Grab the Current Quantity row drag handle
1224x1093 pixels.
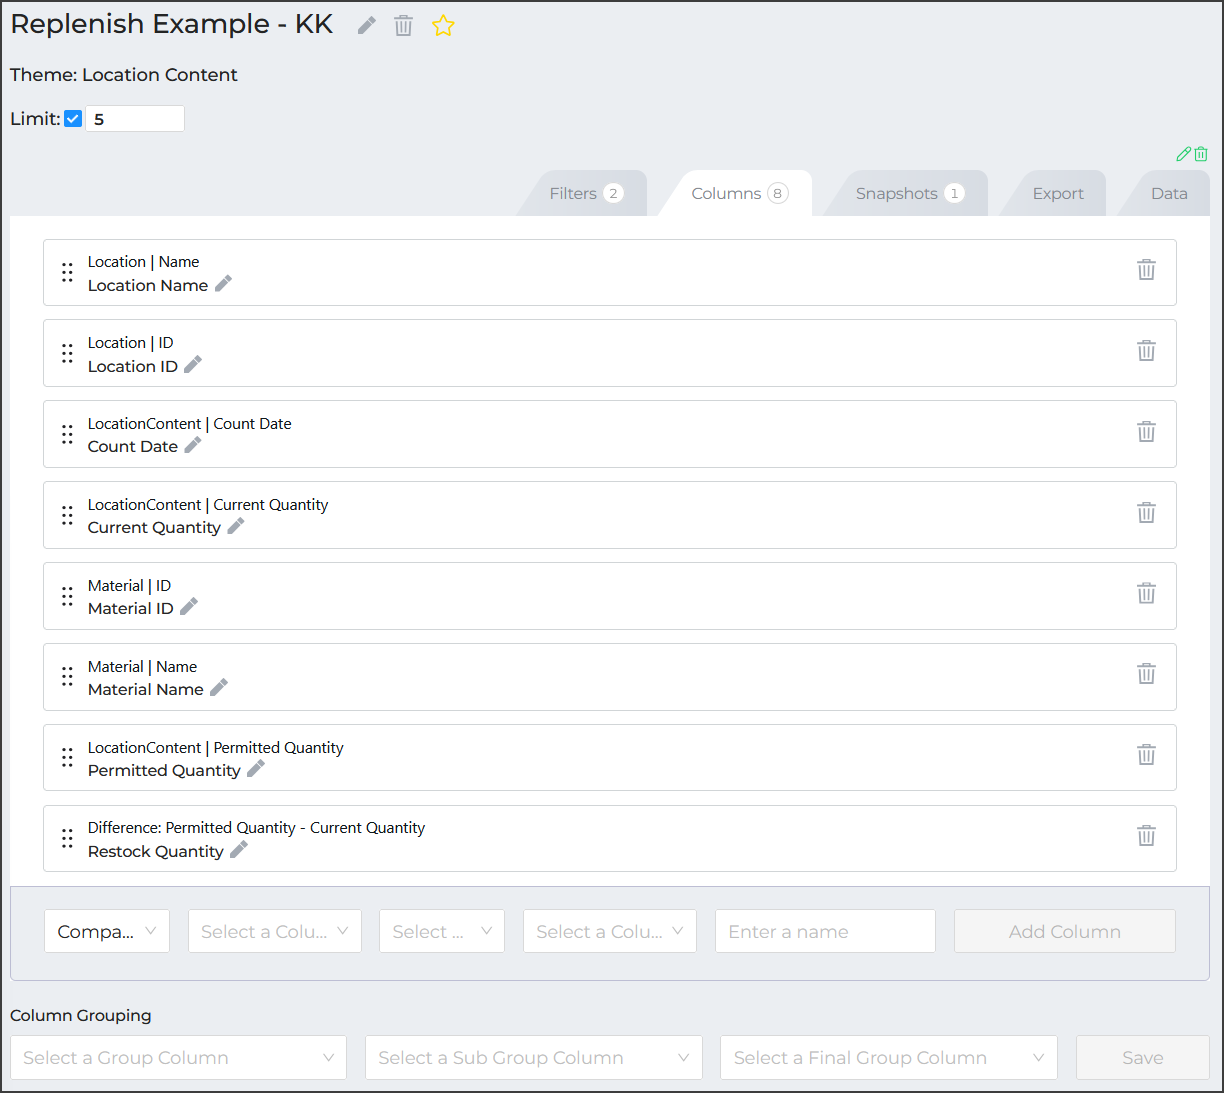coord(67,515)
